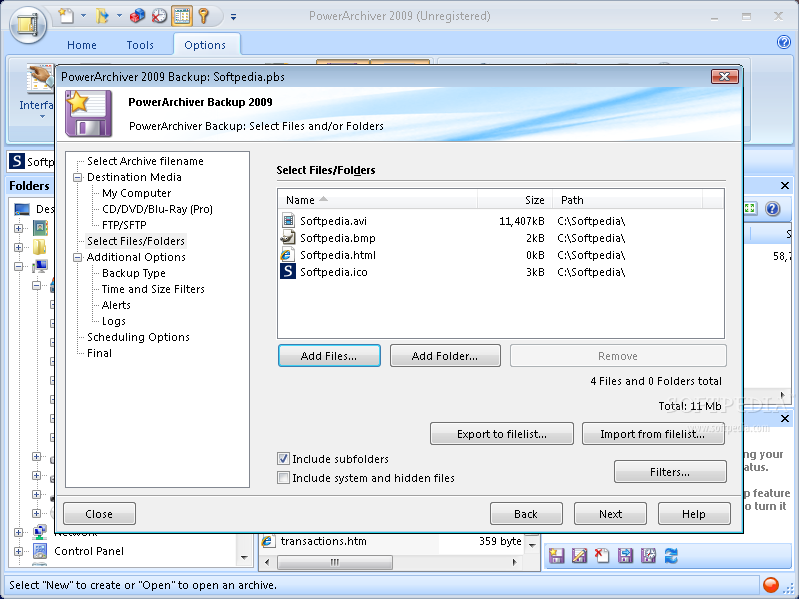This screenshot has width=799, height=599.
Task: Click the golden key icon in quick toolbar
Action: pos(204,16)
